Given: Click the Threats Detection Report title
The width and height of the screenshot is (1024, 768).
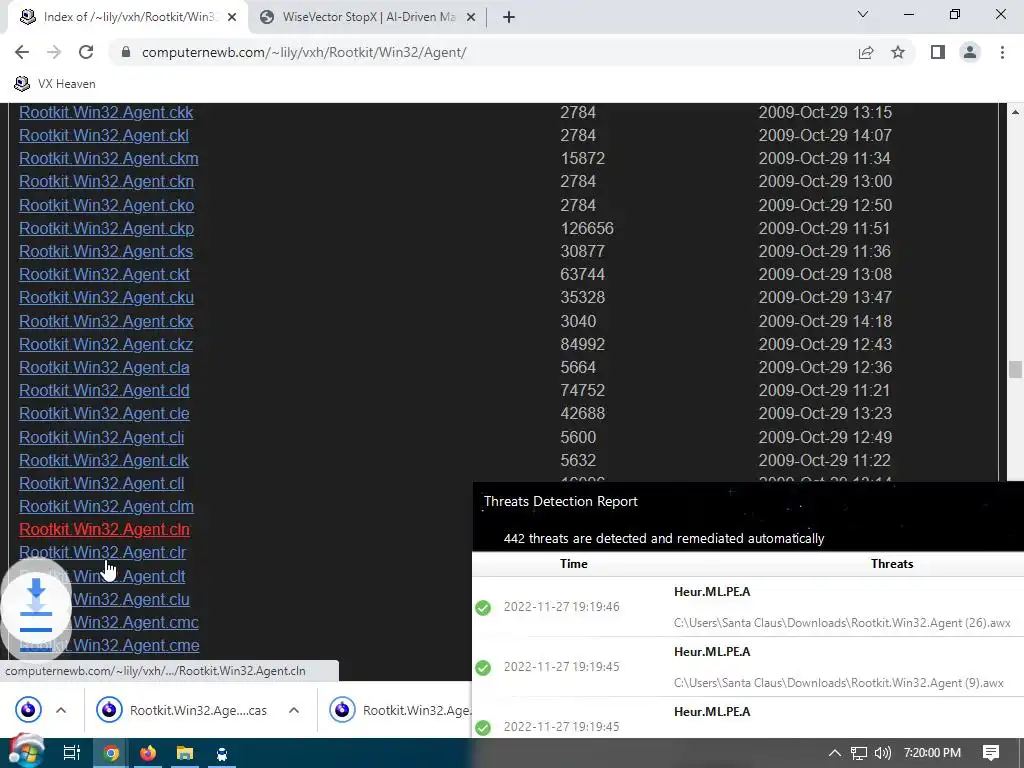Looking at the screenshot, I should 560,501.
